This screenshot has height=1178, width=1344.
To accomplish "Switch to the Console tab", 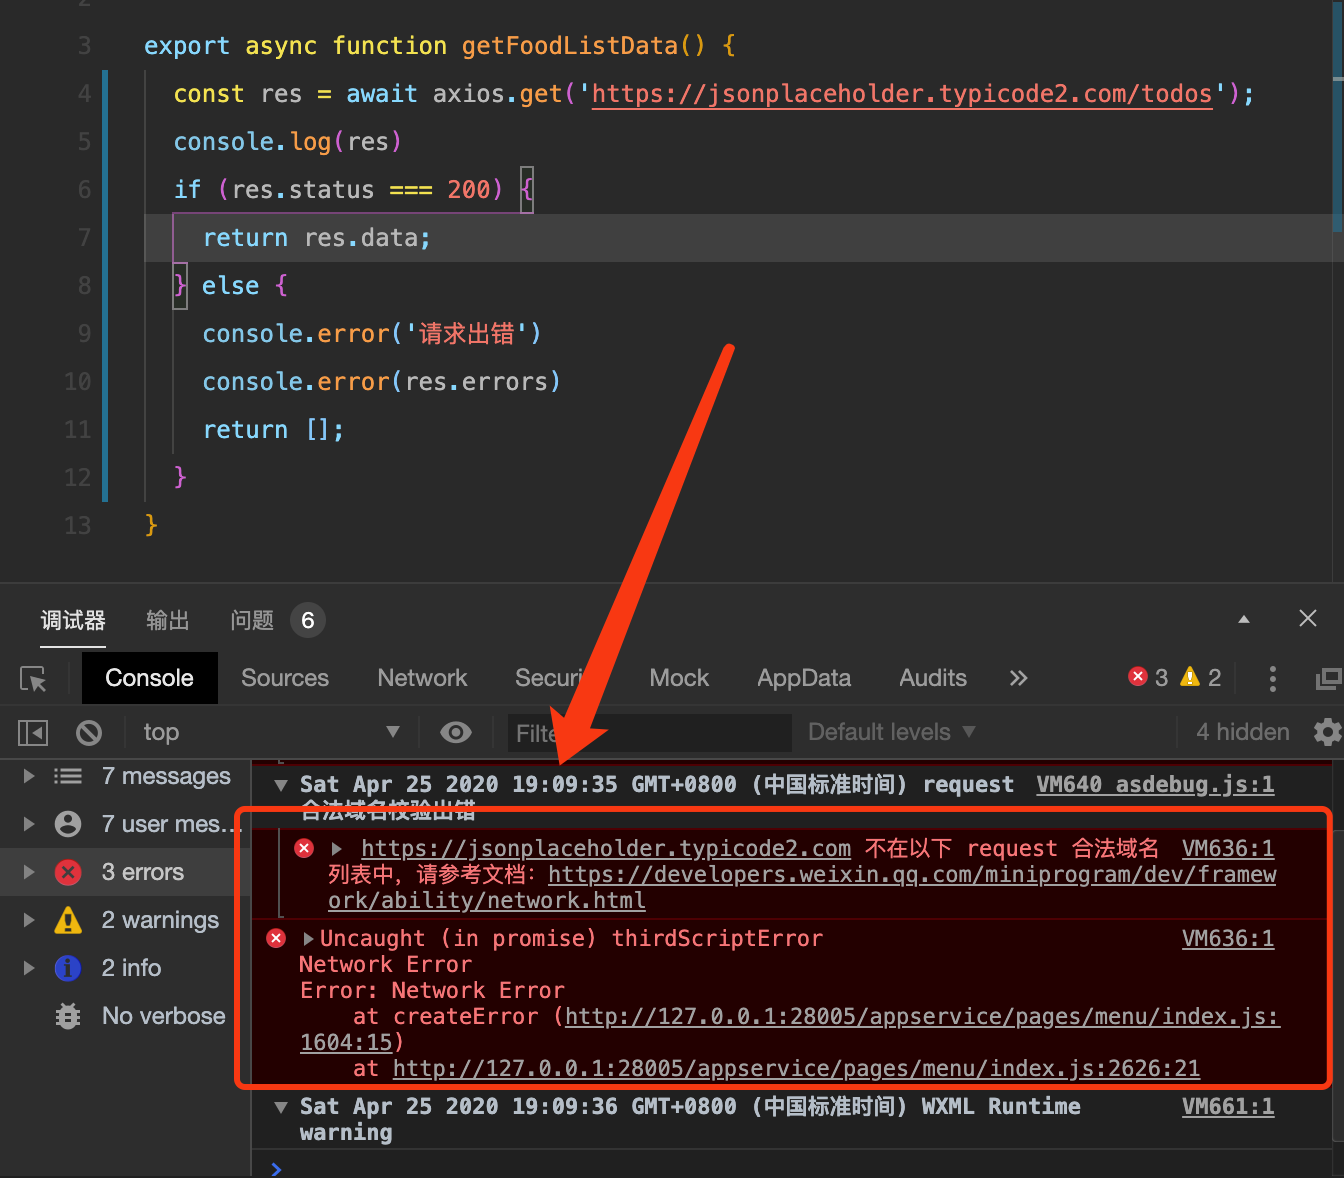I will pos(150,678).
